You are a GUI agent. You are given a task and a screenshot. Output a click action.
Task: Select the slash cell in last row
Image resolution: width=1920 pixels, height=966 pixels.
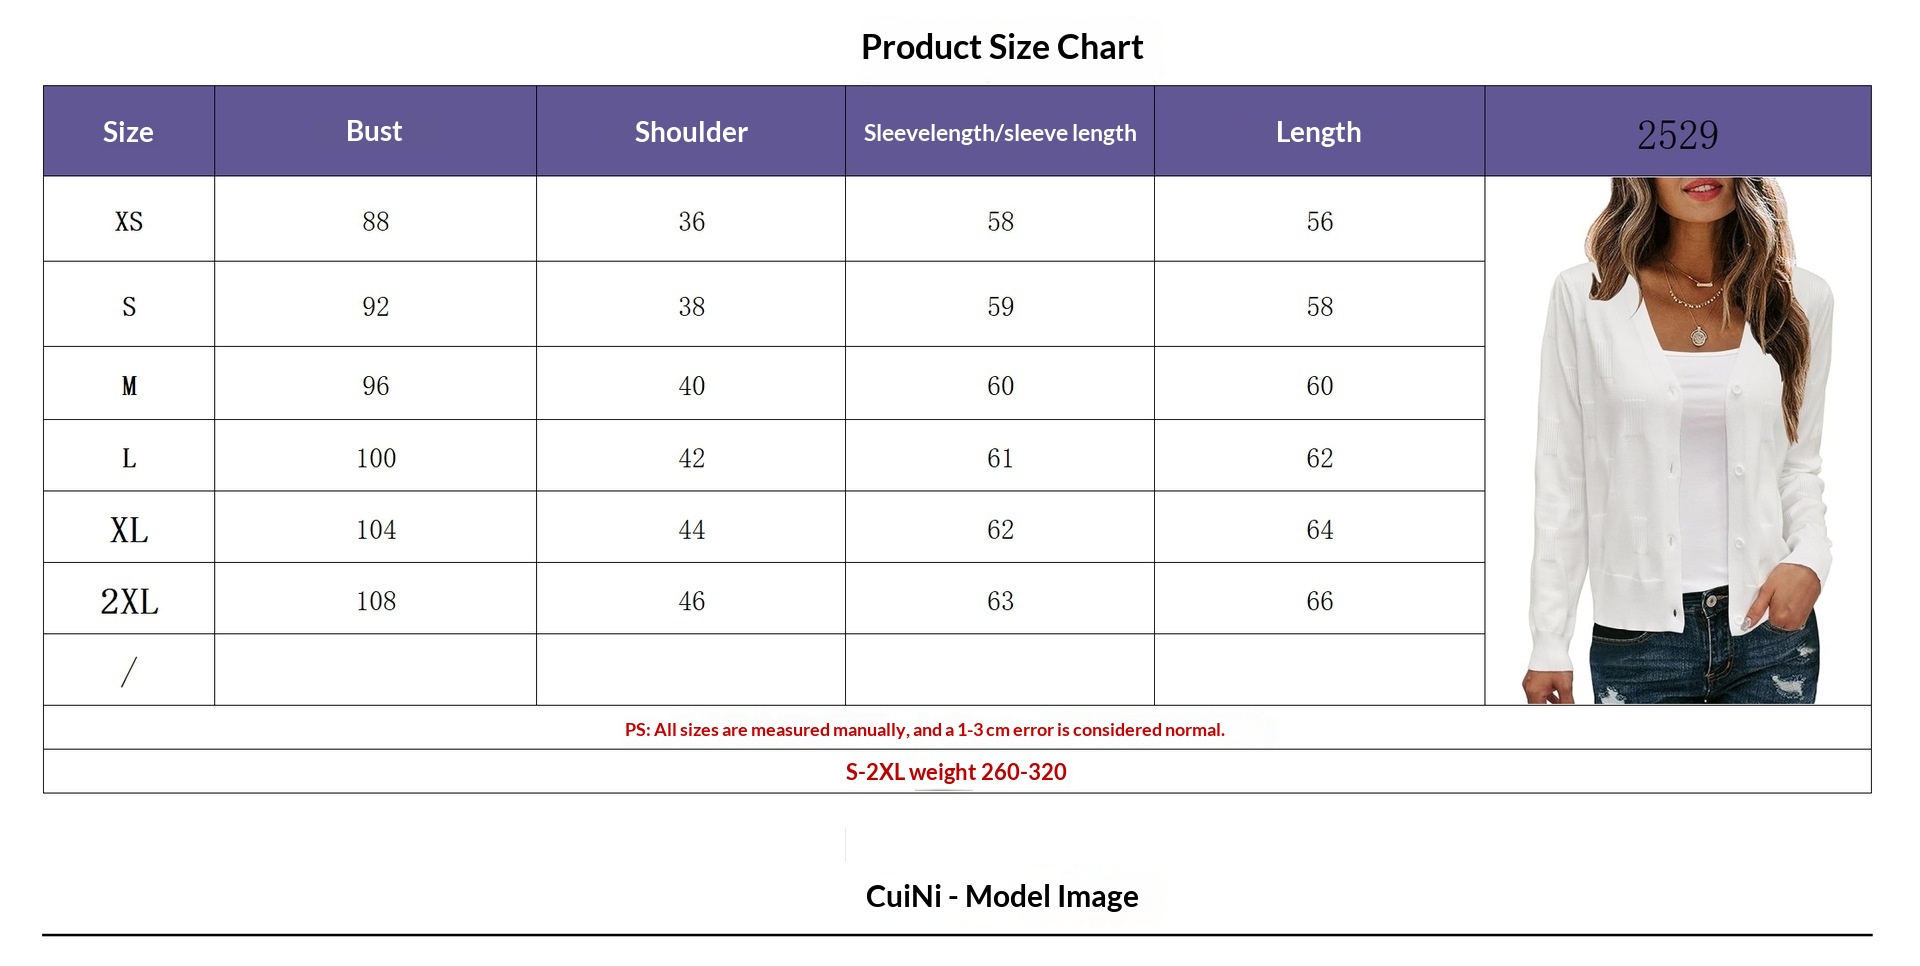pos(129,671)
